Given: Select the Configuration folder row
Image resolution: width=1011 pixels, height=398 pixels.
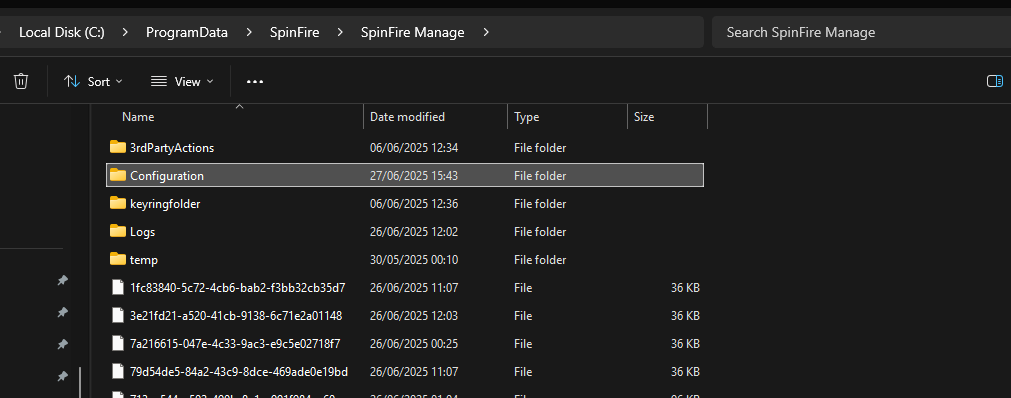Looking at the screenshot, I should [x=405, y=175].
